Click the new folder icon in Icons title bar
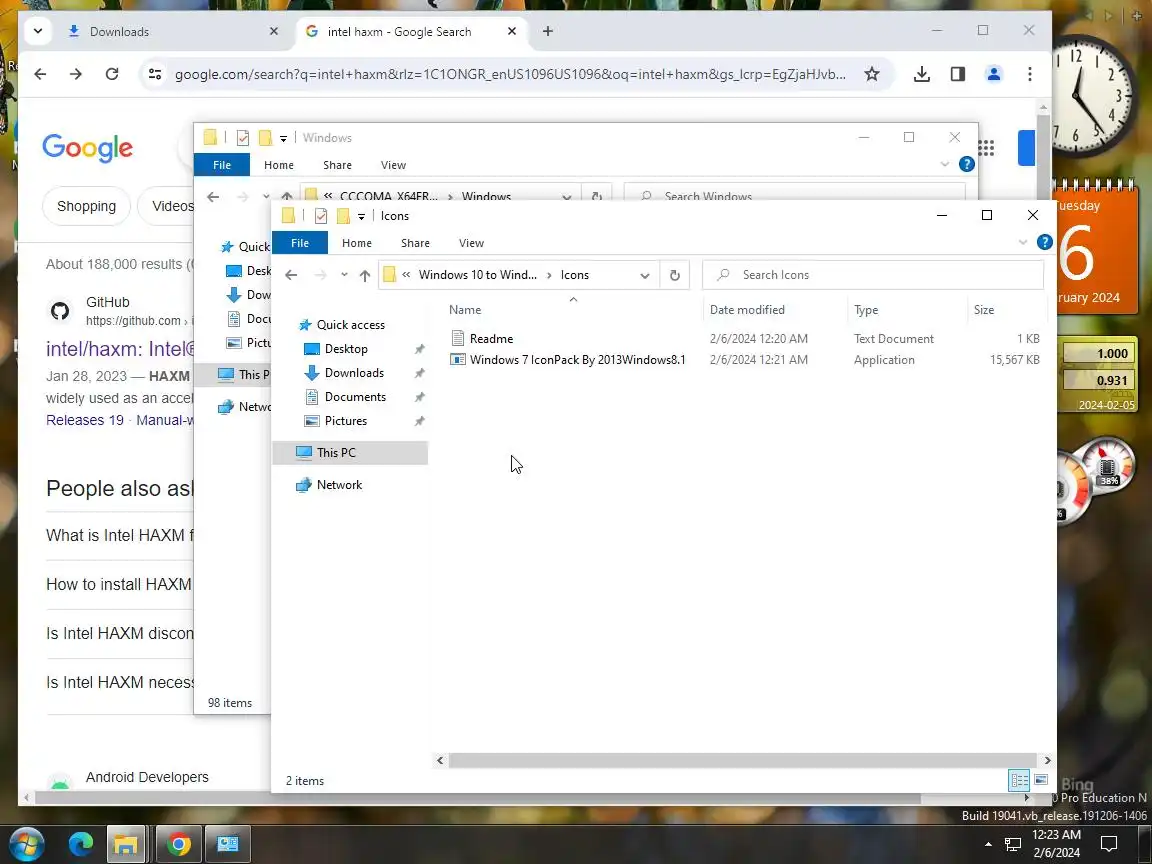Screen dimensions: 1152x864 point(343,216)
